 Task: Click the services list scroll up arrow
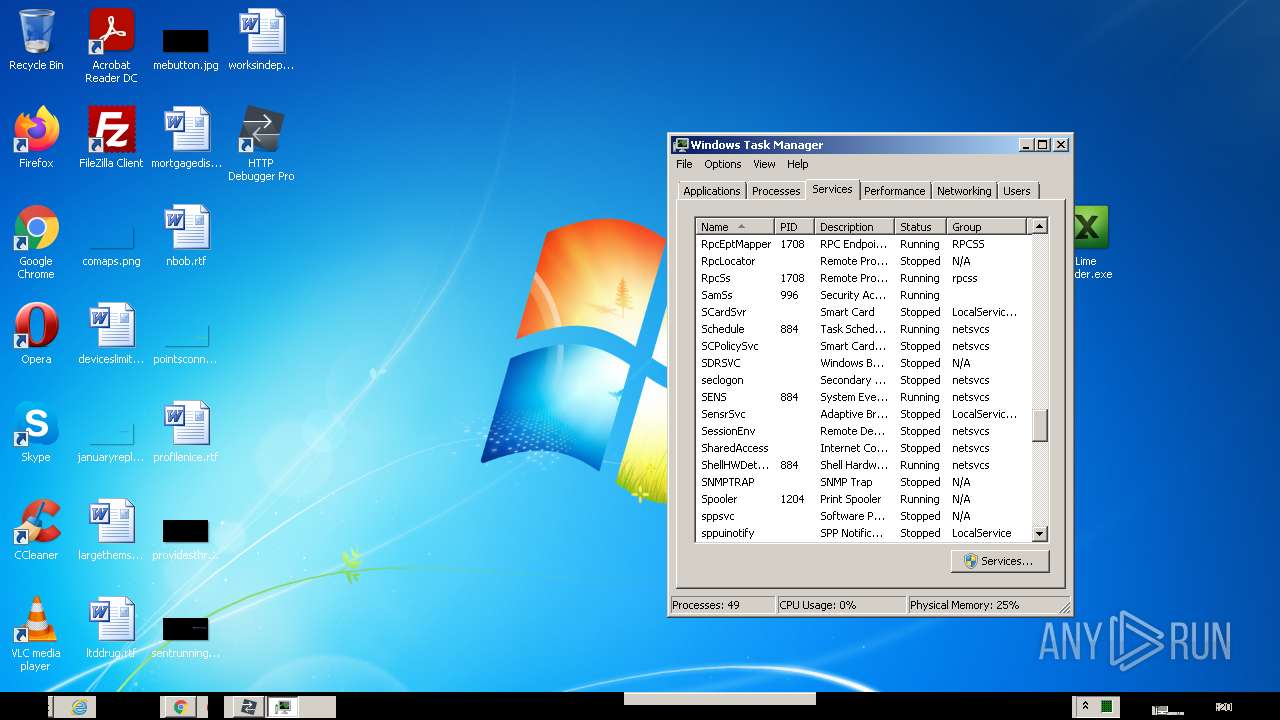(x=1039, y=227)
